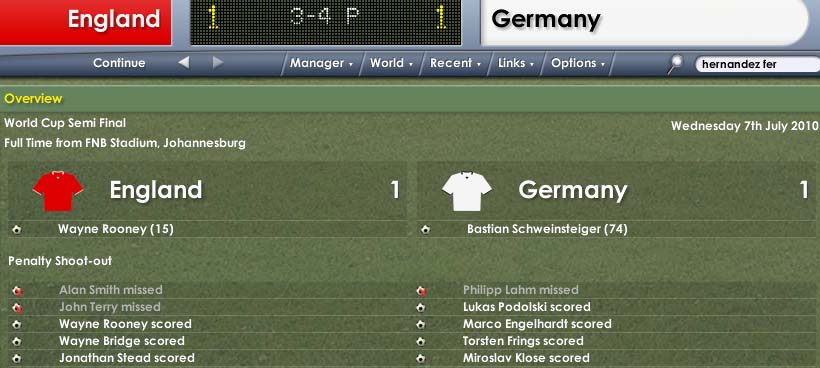The height and width of the screenshot is (368, 820).
Task: Select the Overview section tab
Action: [x=33, y=99]
